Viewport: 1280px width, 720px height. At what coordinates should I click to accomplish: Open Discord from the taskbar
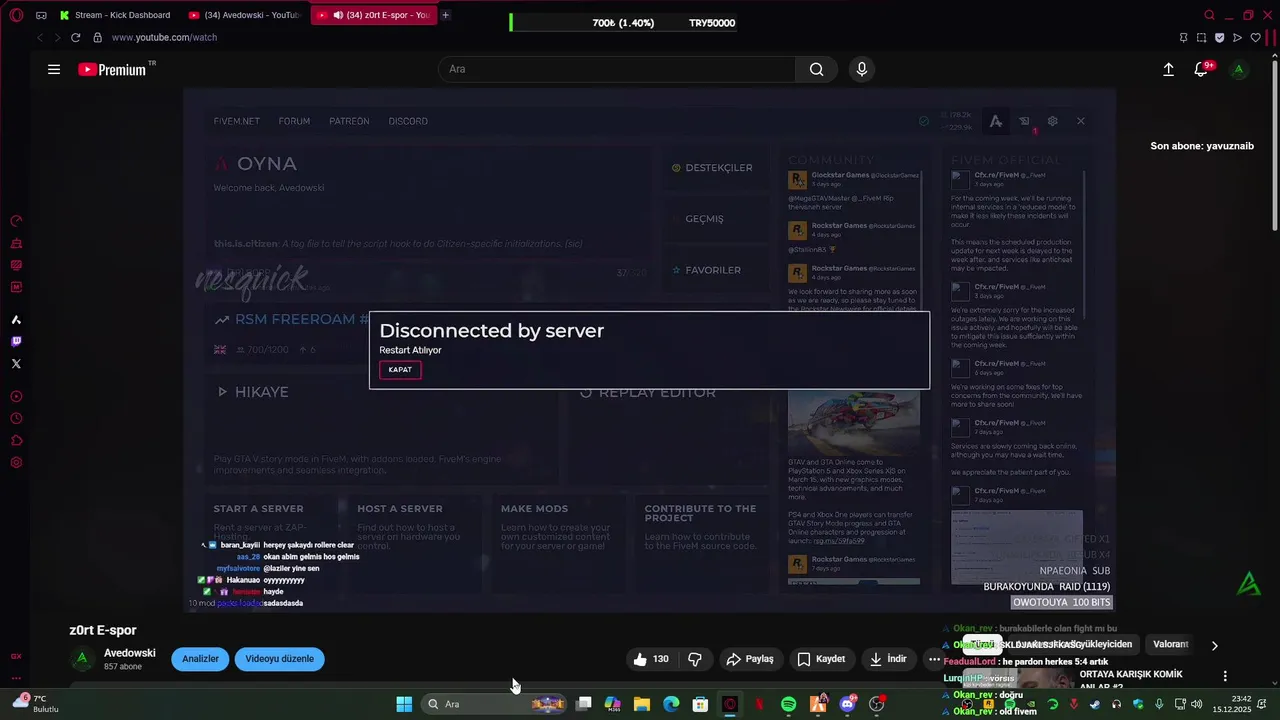tap(848, 704)
